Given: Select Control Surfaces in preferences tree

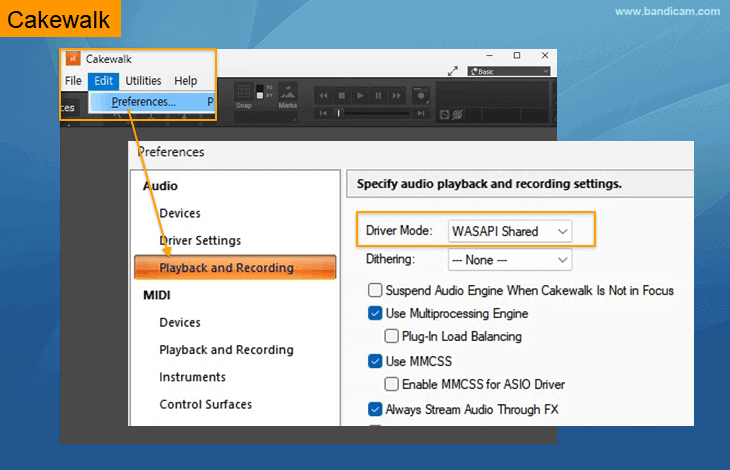Looking at the screenshot, I should tap(205, 404).
